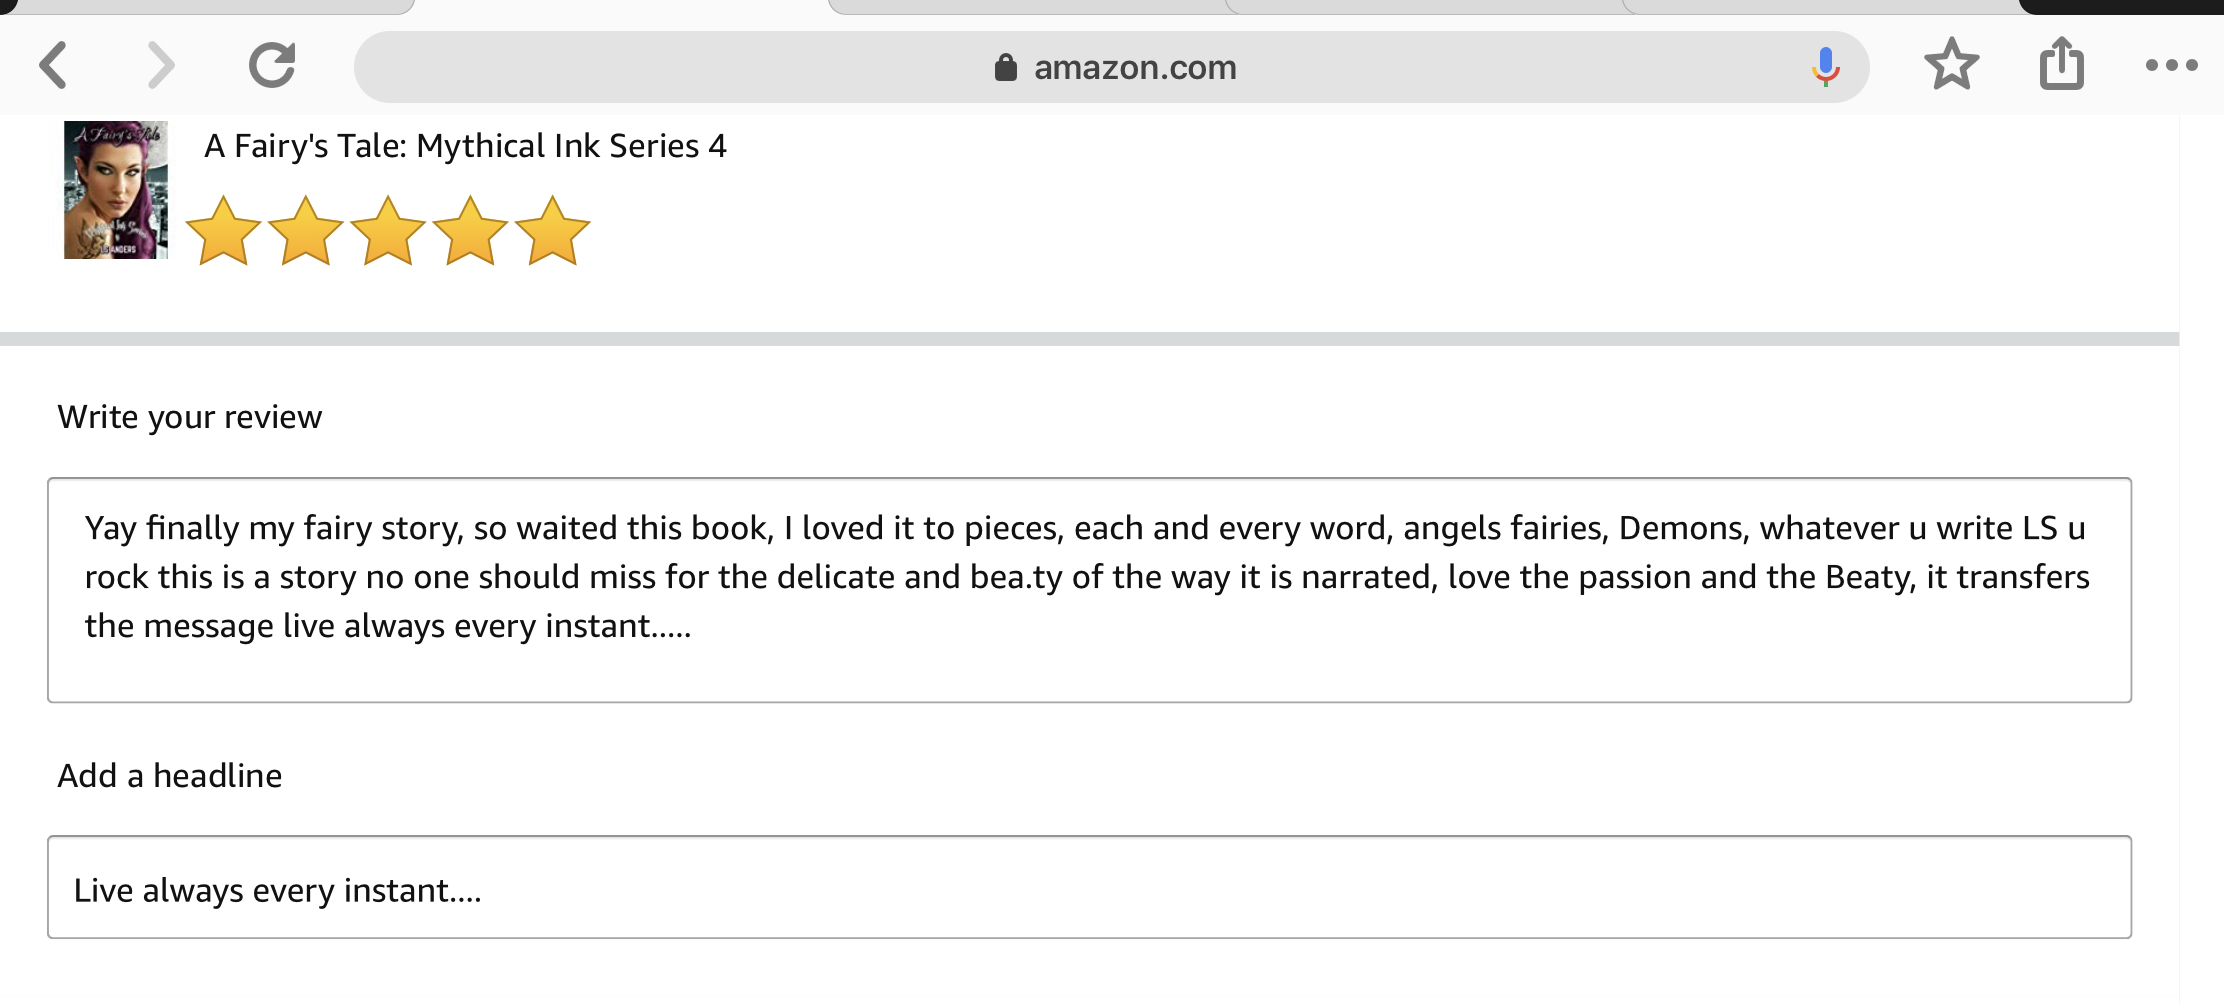Image resolution: width=2224 pixels, height=1004 pixels.
Task: Click inside the review text box
Action: pos(1089,590)
